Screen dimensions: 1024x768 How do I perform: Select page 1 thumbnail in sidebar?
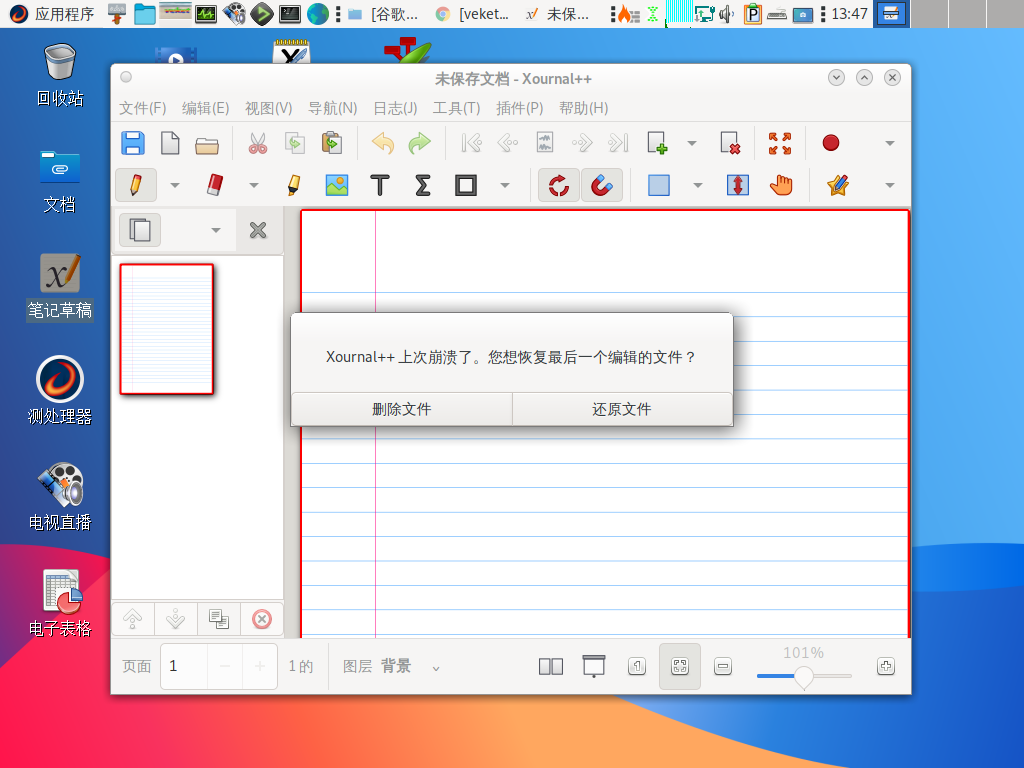[167, 329]
